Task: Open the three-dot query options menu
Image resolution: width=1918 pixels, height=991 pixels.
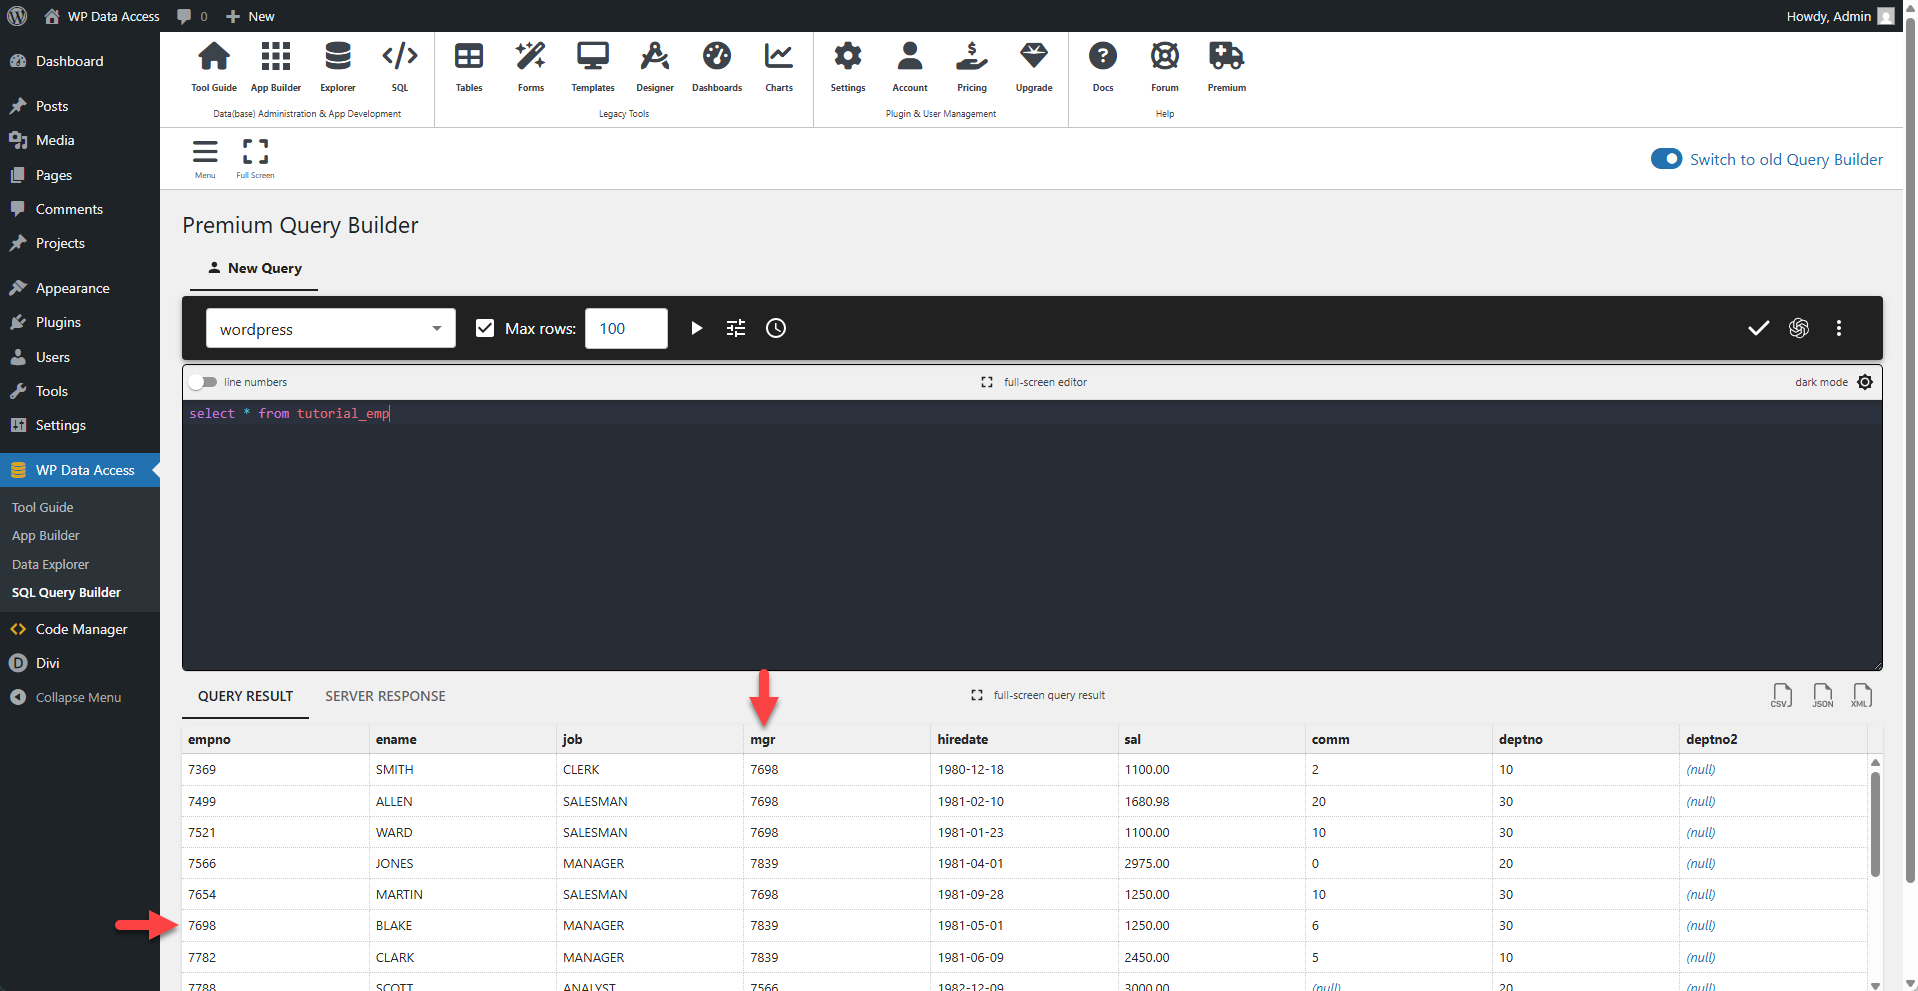Action: tap(1838, 328)
